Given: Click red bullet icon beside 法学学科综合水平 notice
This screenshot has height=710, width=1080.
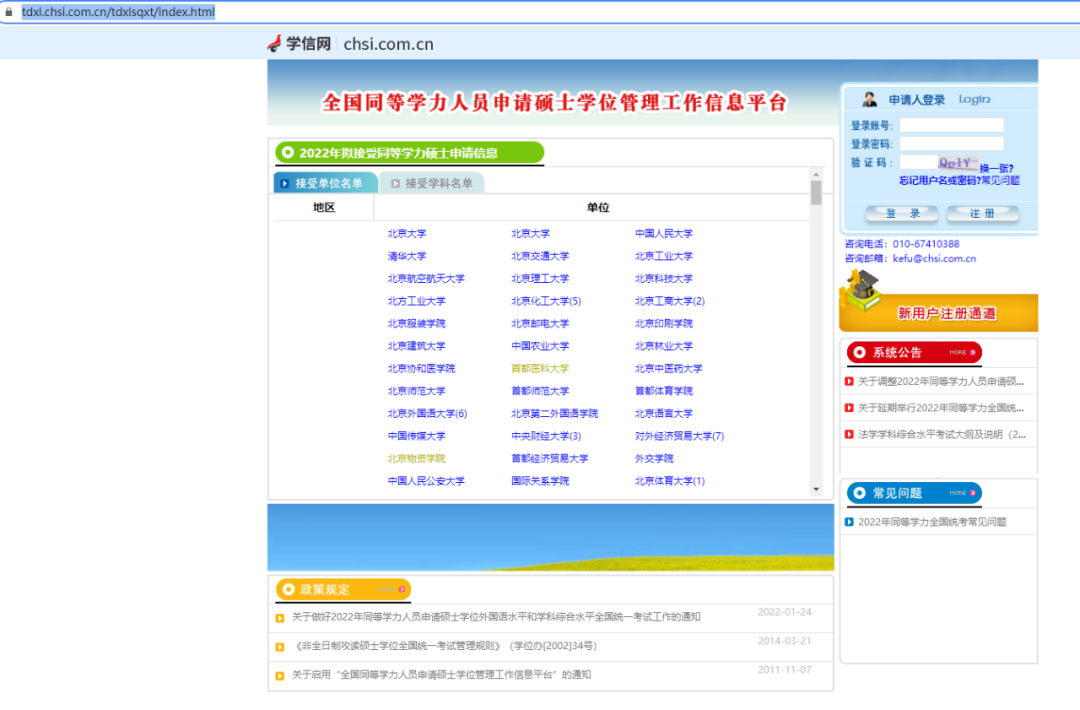Looking at the screenshot, I should [849, 435].
